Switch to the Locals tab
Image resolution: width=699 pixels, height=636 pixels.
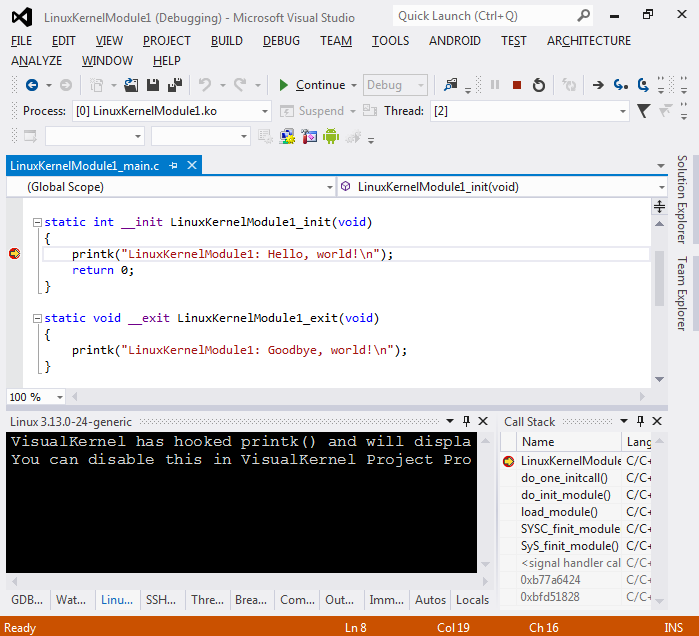point(472,600)
